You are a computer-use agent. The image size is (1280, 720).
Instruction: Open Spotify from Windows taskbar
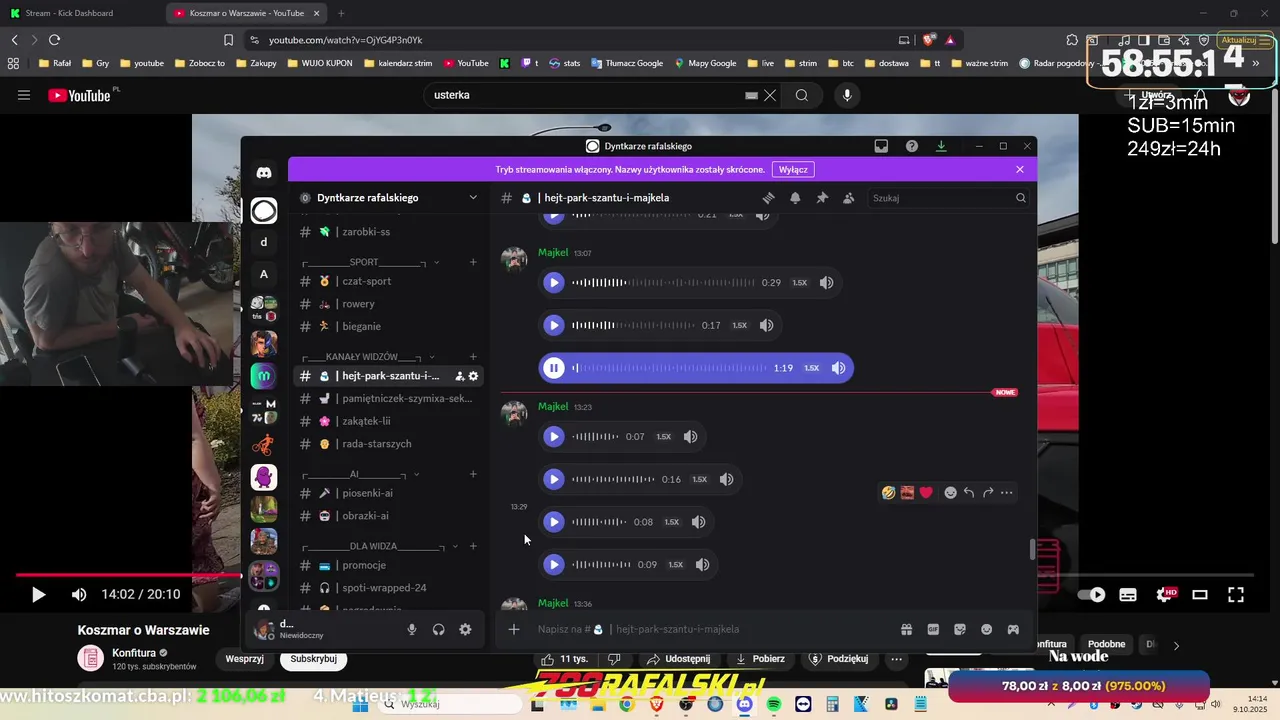tap(773, 705)
